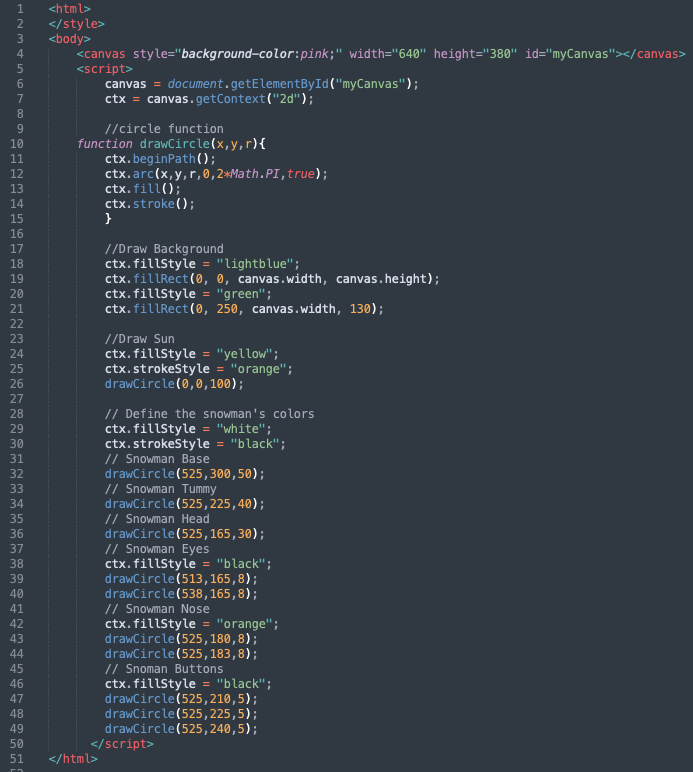
Task: Click the 'Define the snowman's colors' comment
Action: coord(210,414)
